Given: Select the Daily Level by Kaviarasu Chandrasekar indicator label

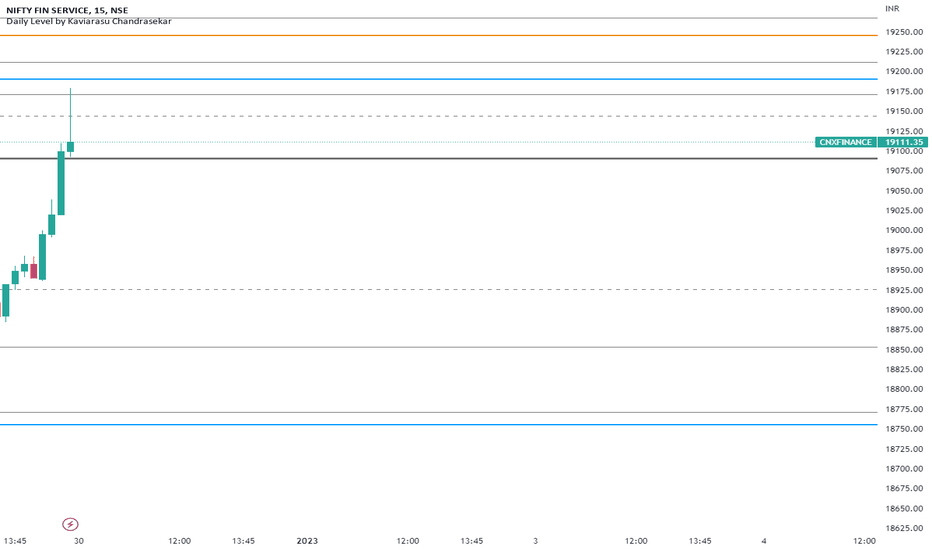Looking at the screenshot, I should (89, 21).
